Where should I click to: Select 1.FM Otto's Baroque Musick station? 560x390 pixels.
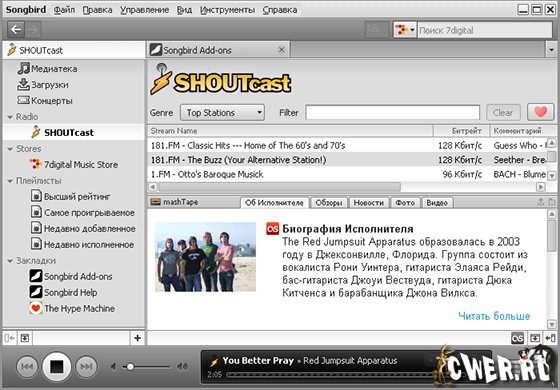(x=346, y=174)
